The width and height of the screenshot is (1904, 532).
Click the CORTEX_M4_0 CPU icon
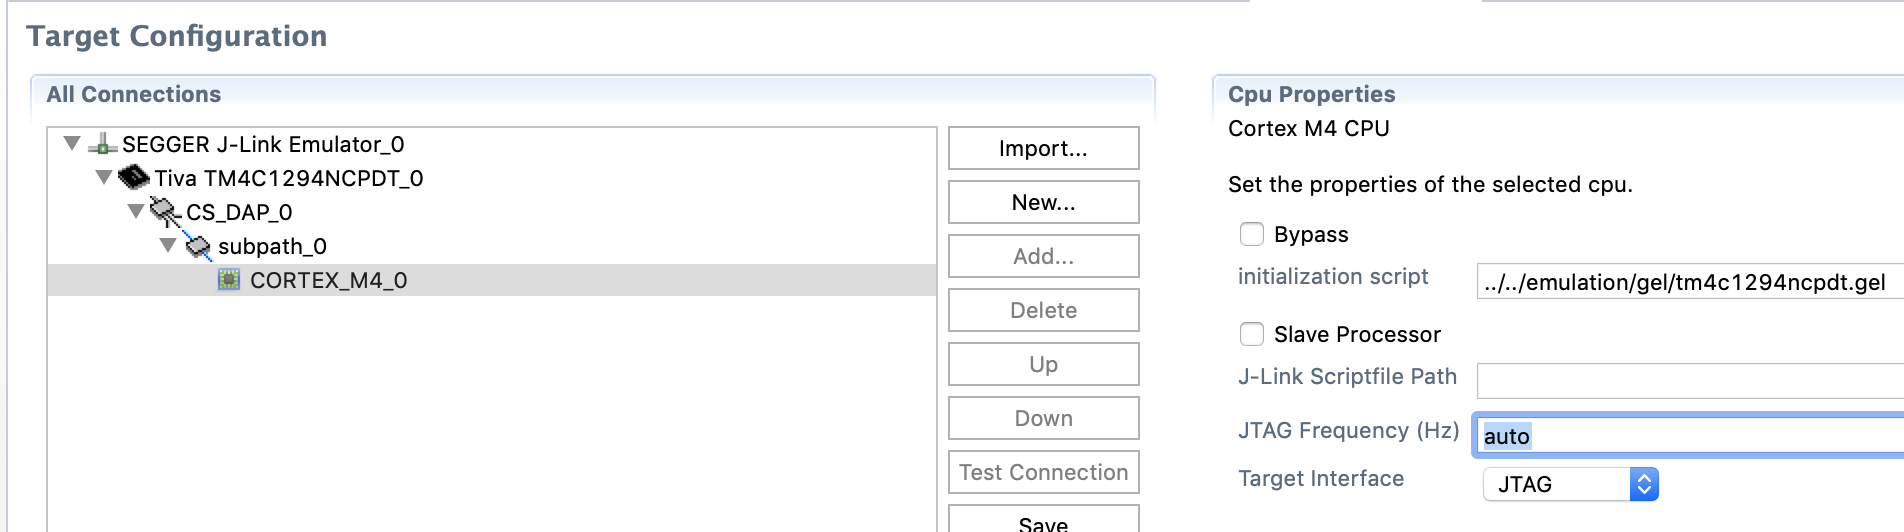[x=229, y=280]
